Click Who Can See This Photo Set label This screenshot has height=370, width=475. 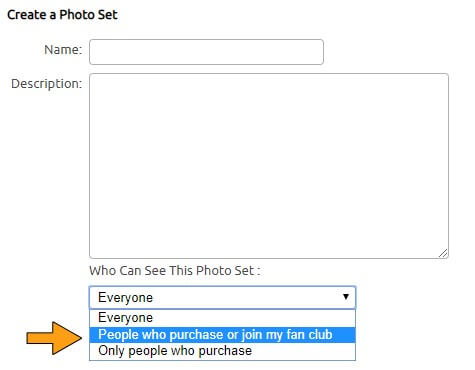[174, 271]
